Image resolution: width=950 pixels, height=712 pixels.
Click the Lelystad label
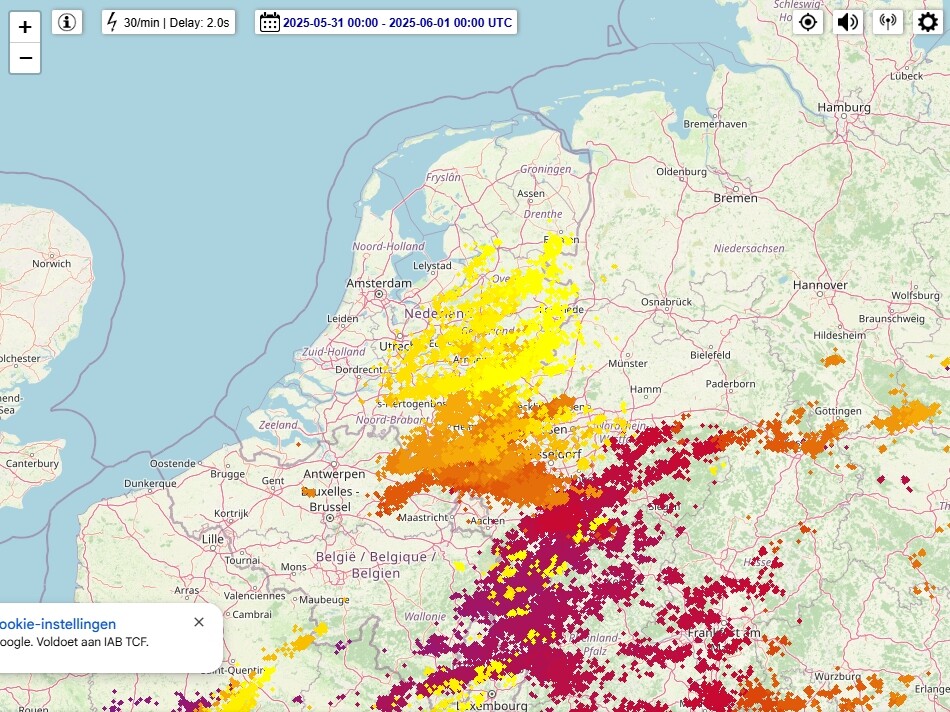[x=432, y=265]
